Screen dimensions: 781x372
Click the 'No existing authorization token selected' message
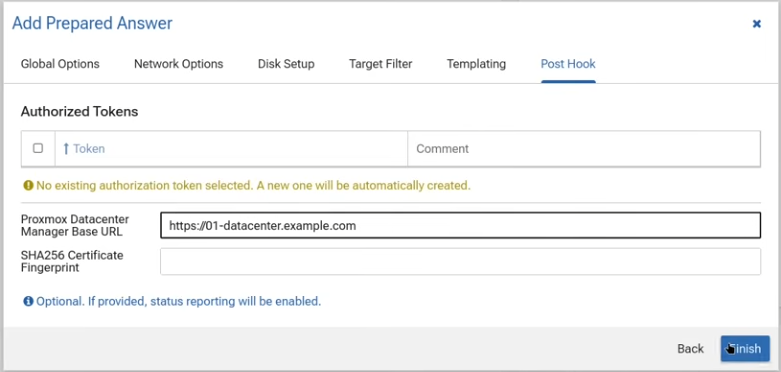click(254, 186)
